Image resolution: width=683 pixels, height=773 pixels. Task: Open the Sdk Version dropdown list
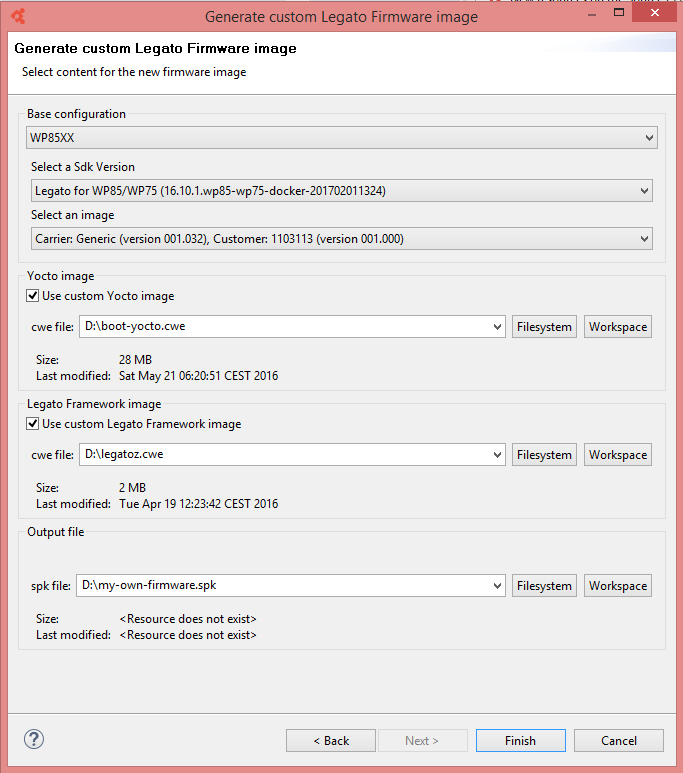645,191
